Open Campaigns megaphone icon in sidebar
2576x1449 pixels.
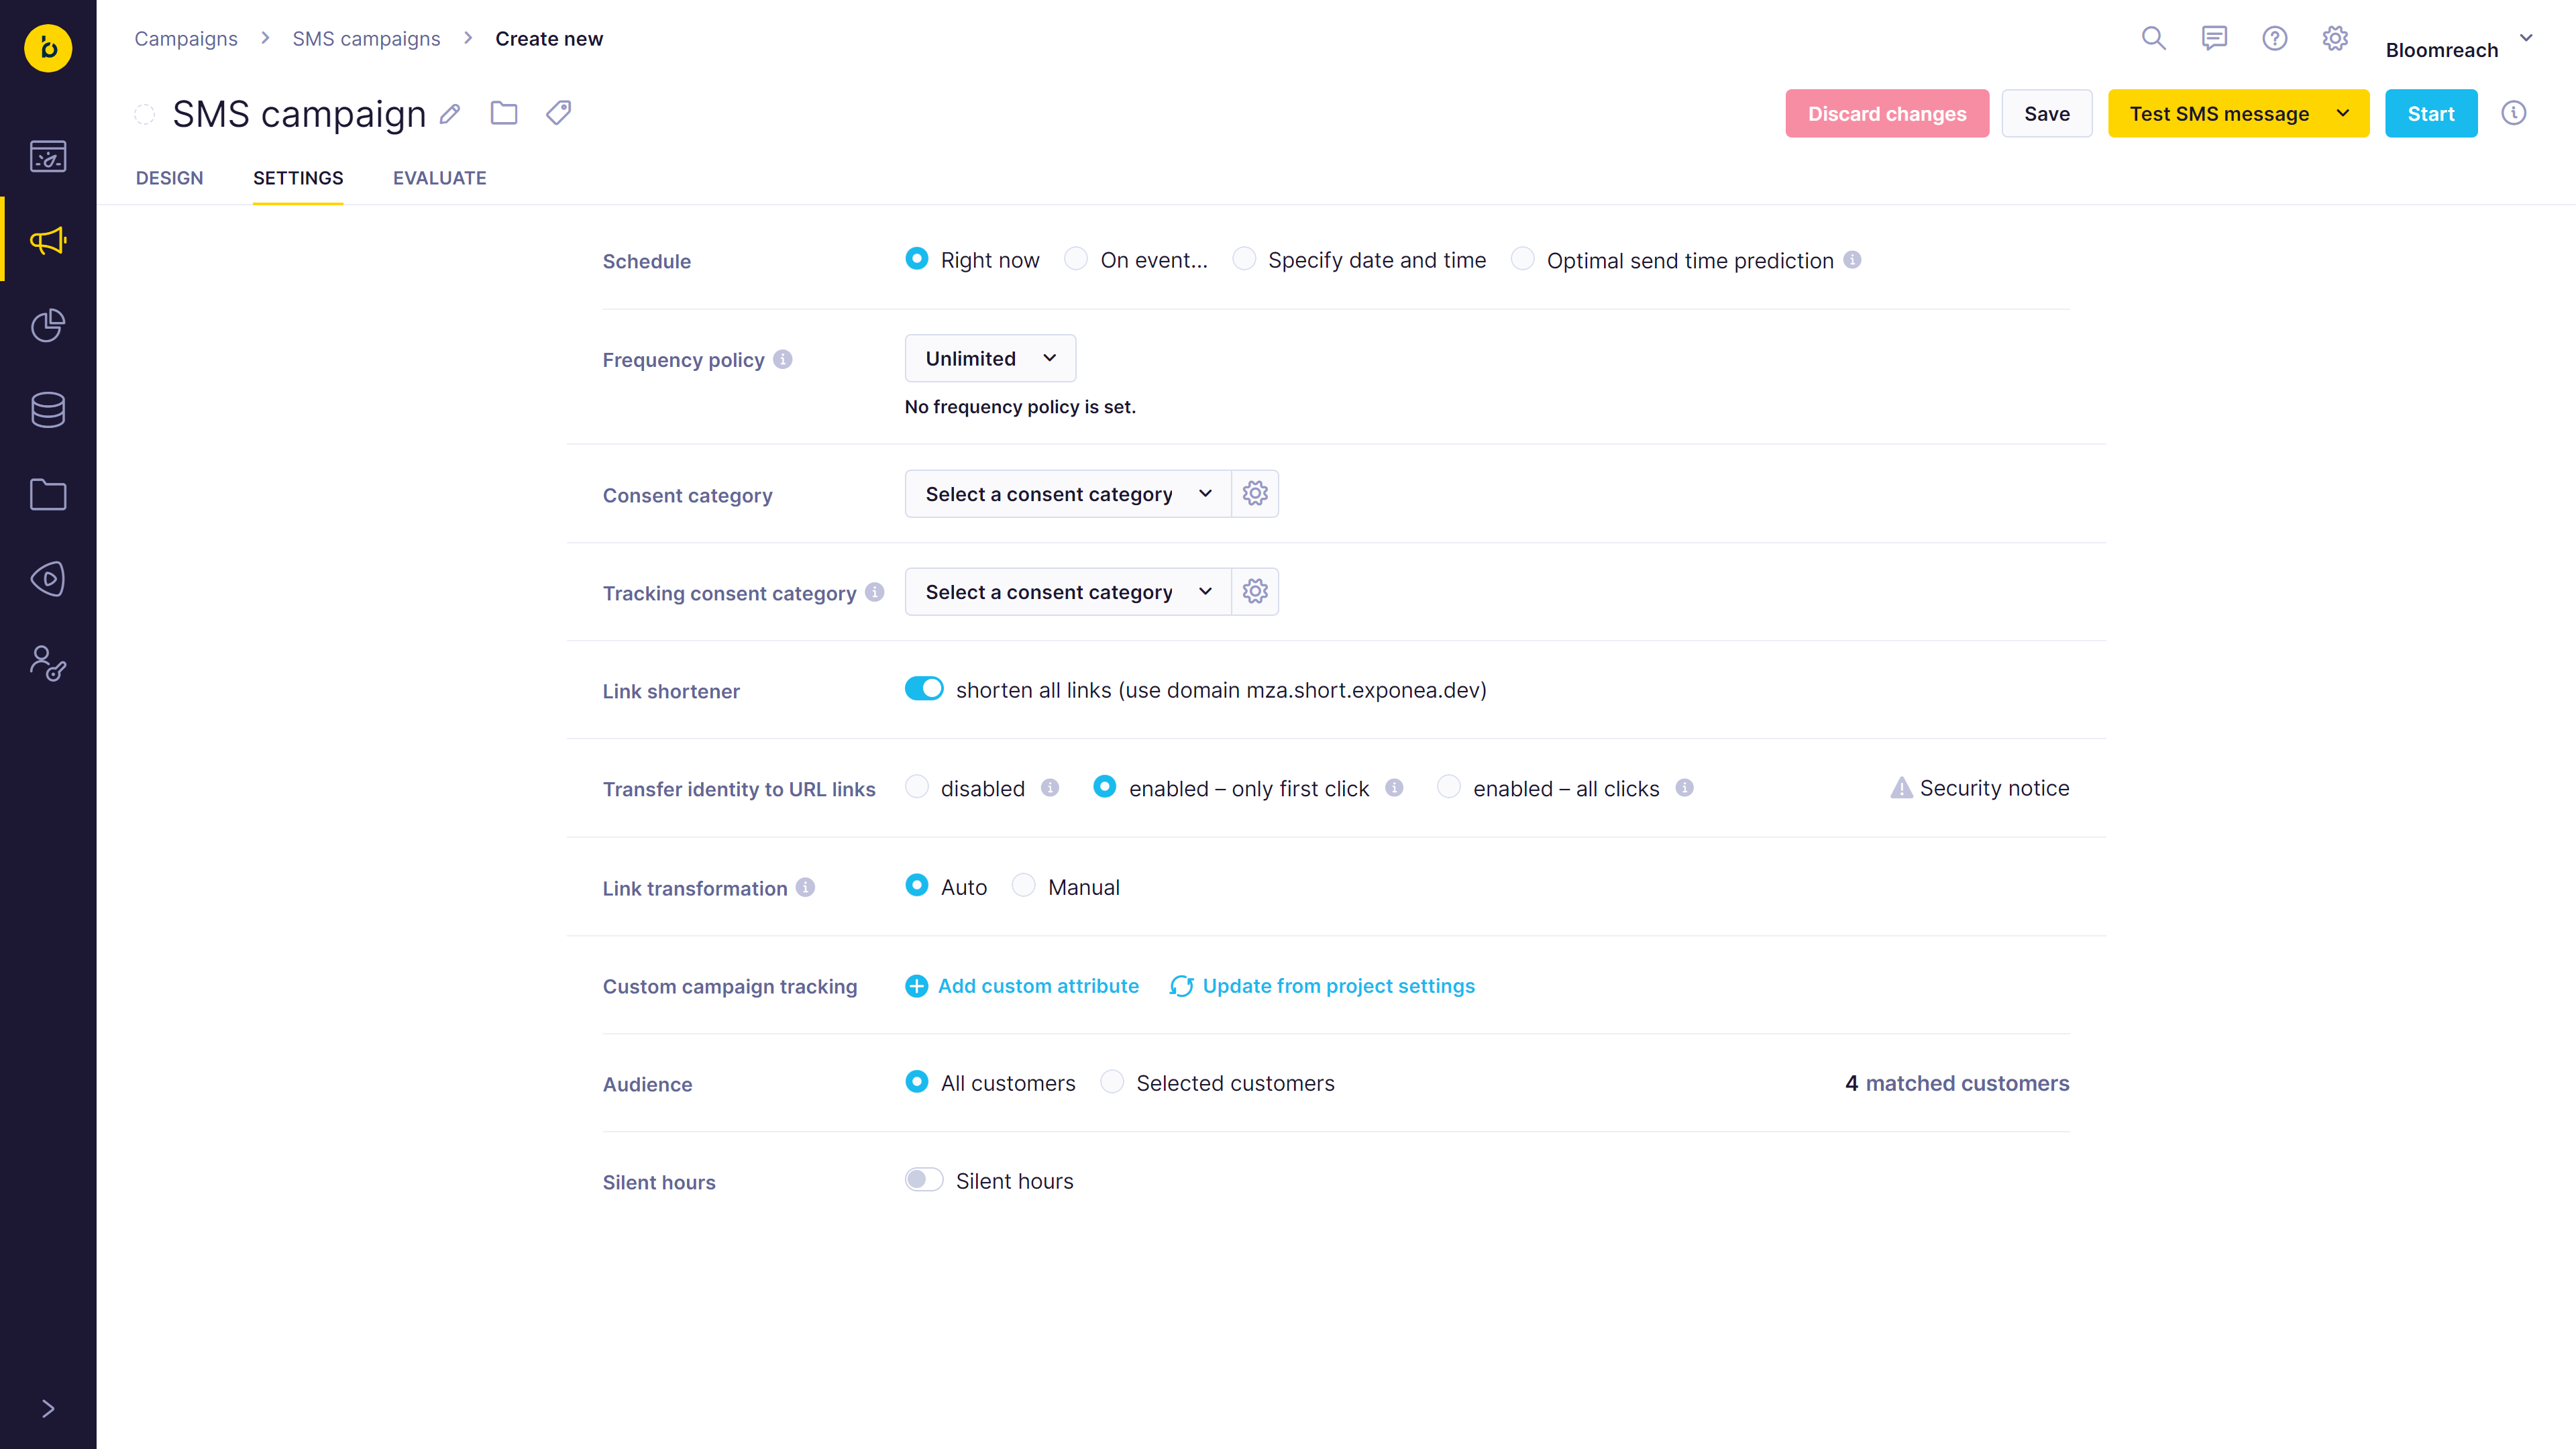click(48, 240)
